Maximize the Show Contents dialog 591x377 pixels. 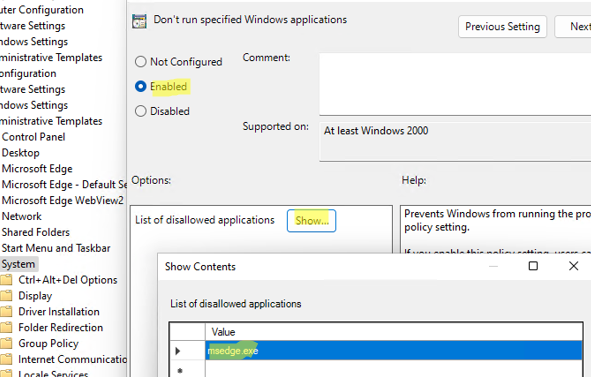tap(533, 266)
